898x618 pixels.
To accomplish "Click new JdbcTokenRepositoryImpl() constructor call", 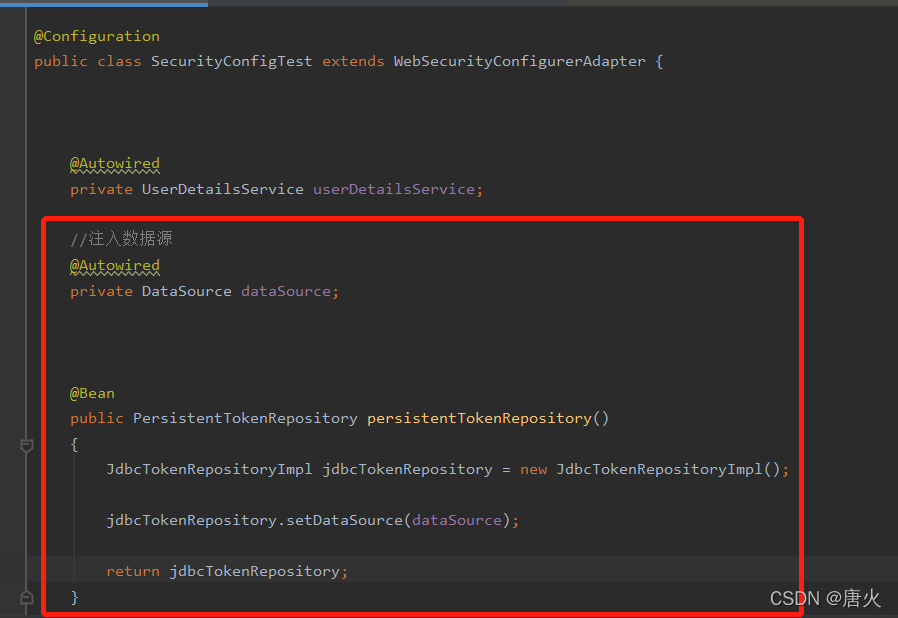I will 650,470.
